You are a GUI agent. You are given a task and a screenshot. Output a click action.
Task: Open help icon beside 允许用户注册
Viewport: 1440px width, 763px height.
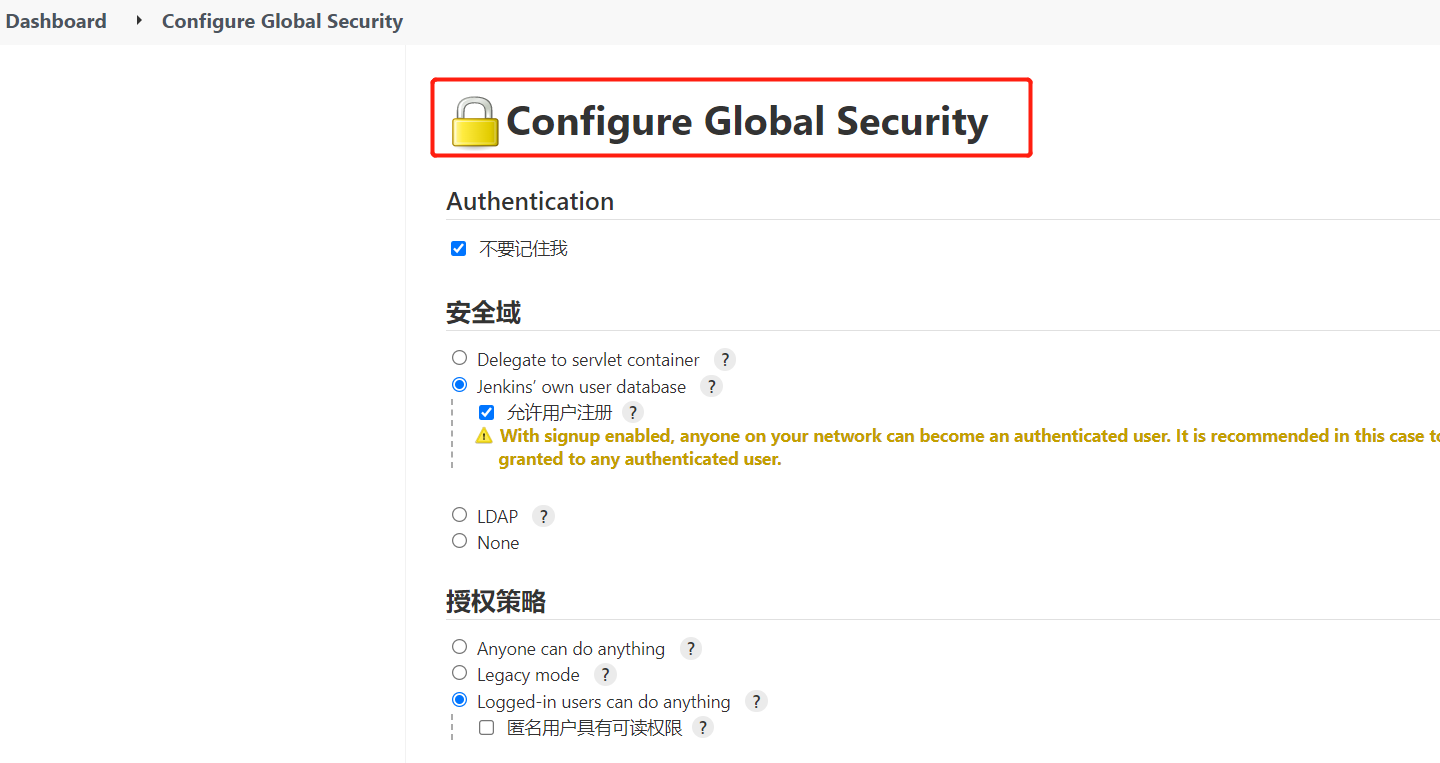pos(633,412)
